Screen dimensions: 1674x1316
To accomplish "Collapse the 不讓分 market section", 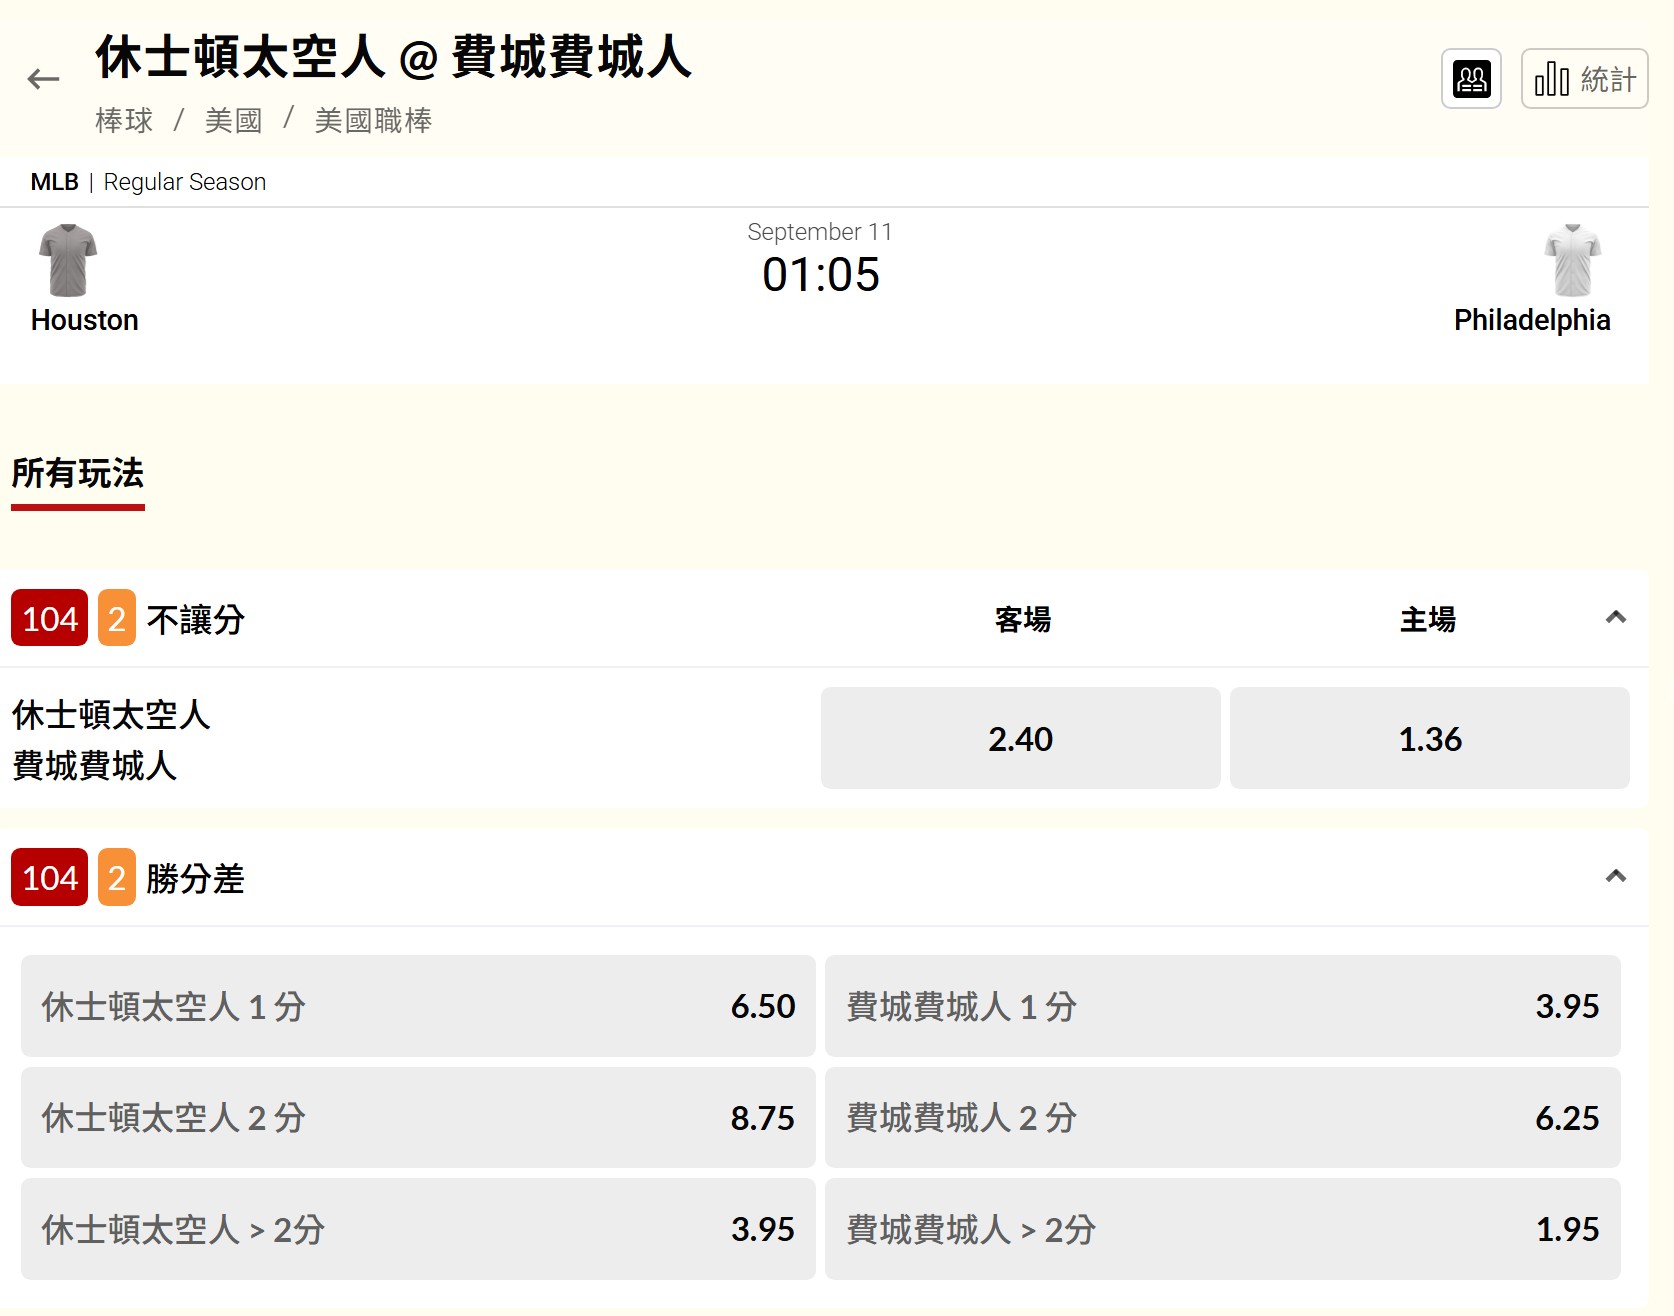I will point(1615,617).
